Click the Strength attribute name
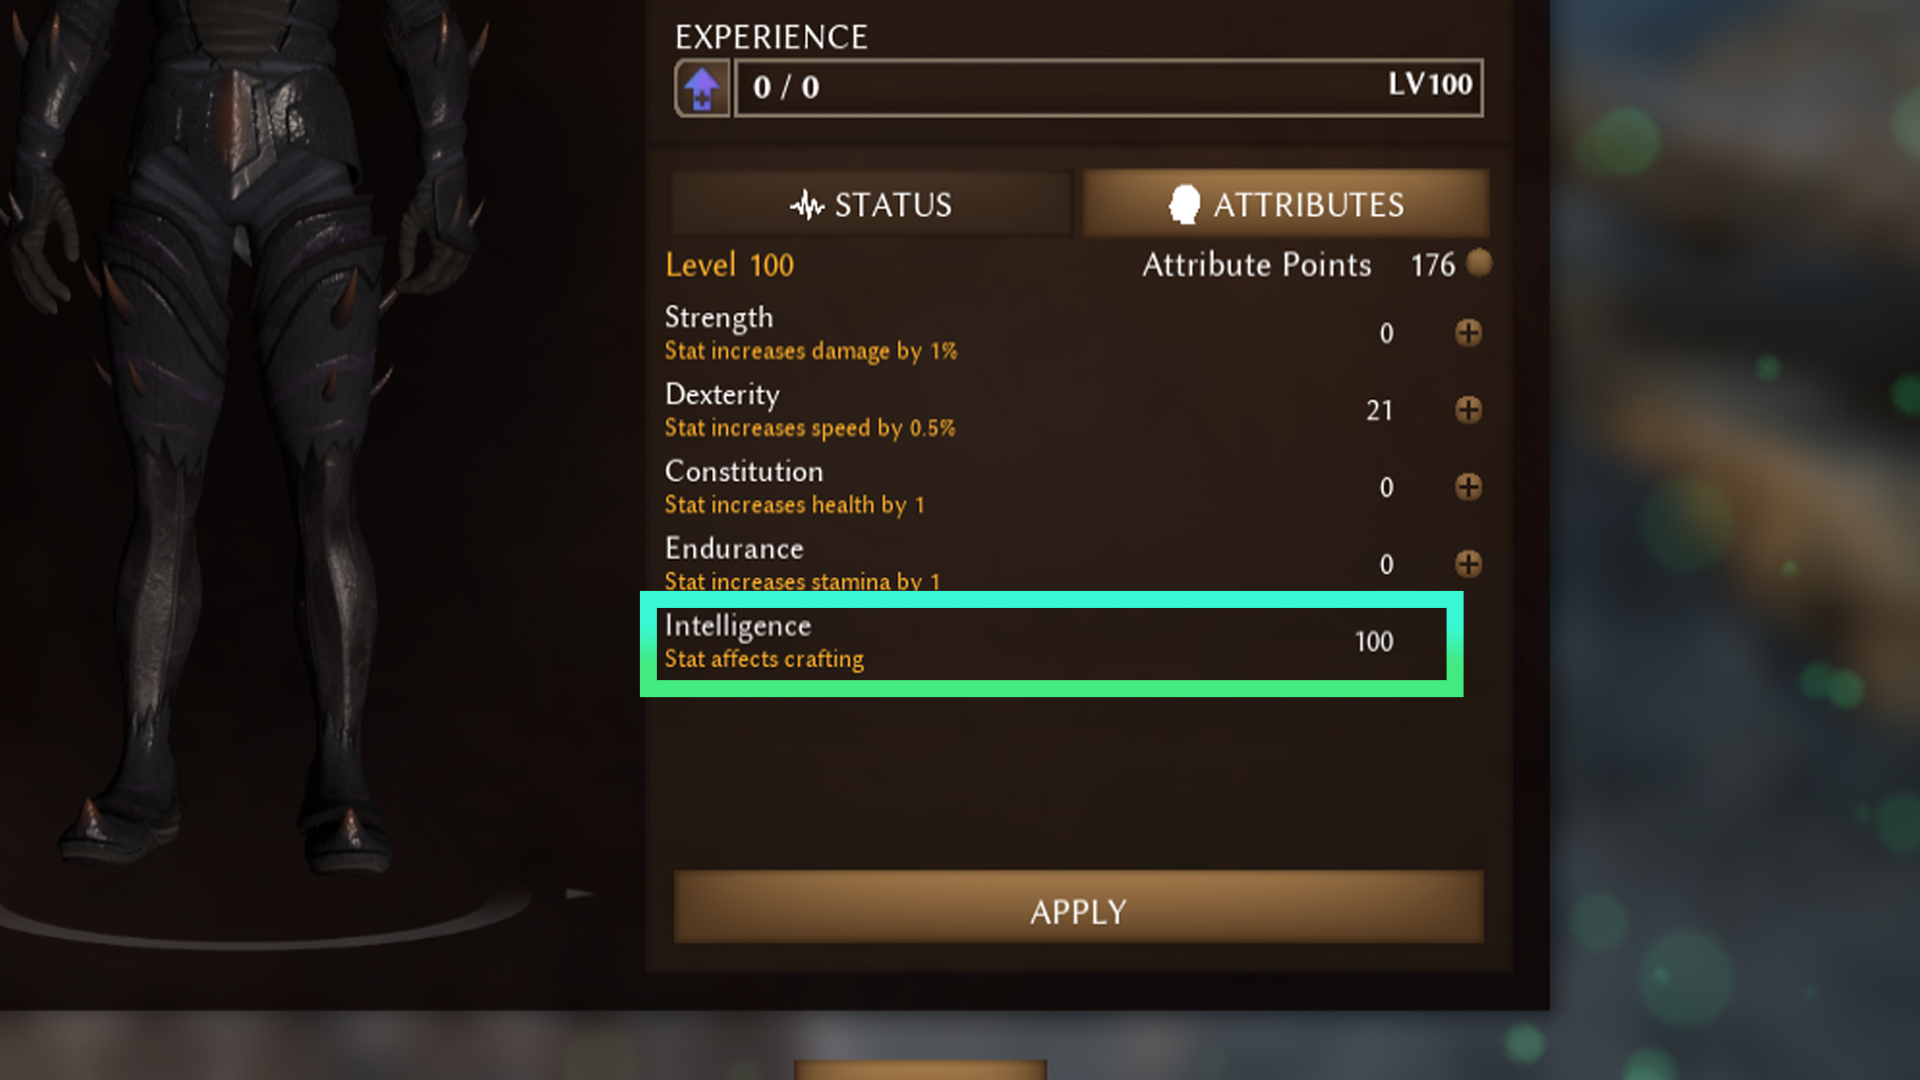The image size is (1920, 1080). pyautogui.click(x=719, y=318)
